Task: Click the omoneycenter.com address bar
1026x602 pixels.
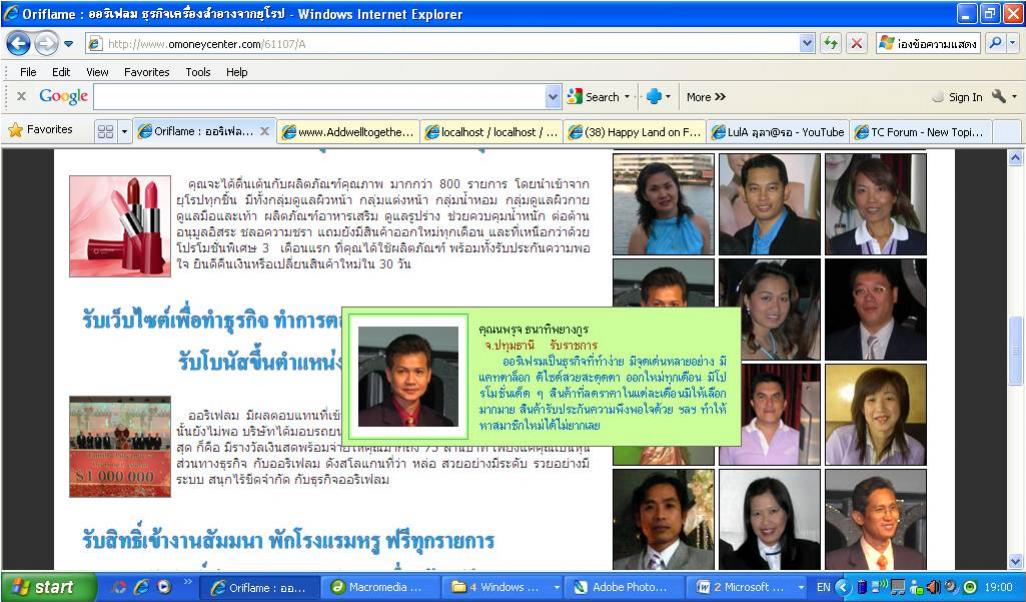Action: point(442,44)
